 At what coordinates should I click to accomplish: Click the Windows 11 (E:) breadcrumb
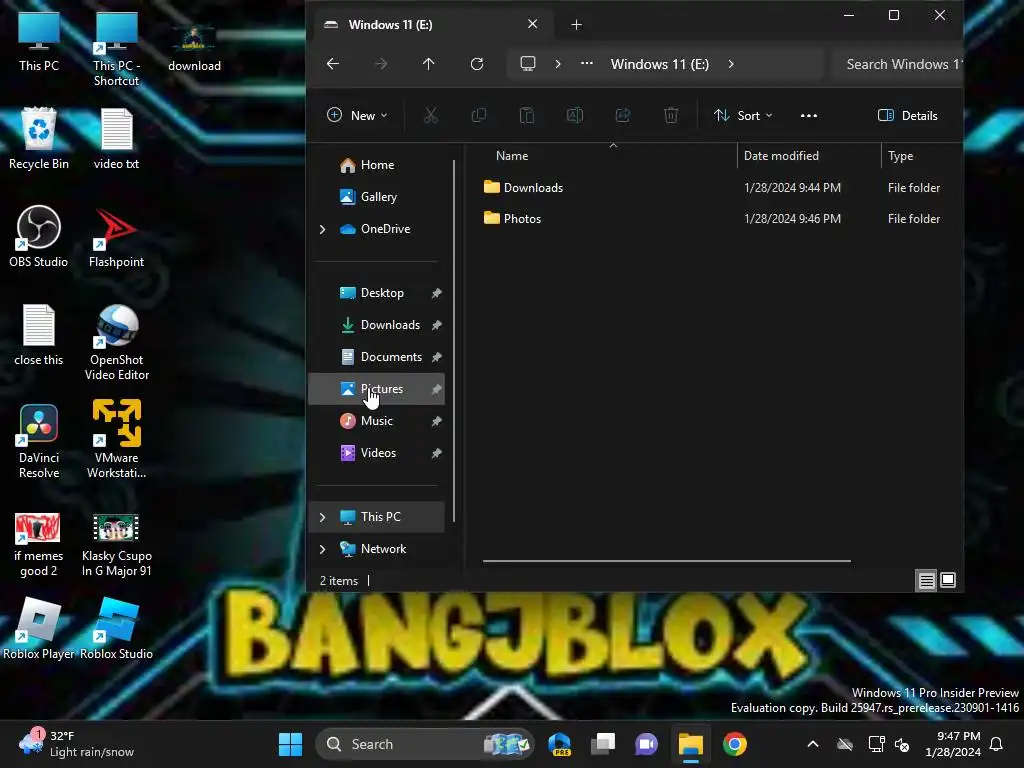[660, 64]
